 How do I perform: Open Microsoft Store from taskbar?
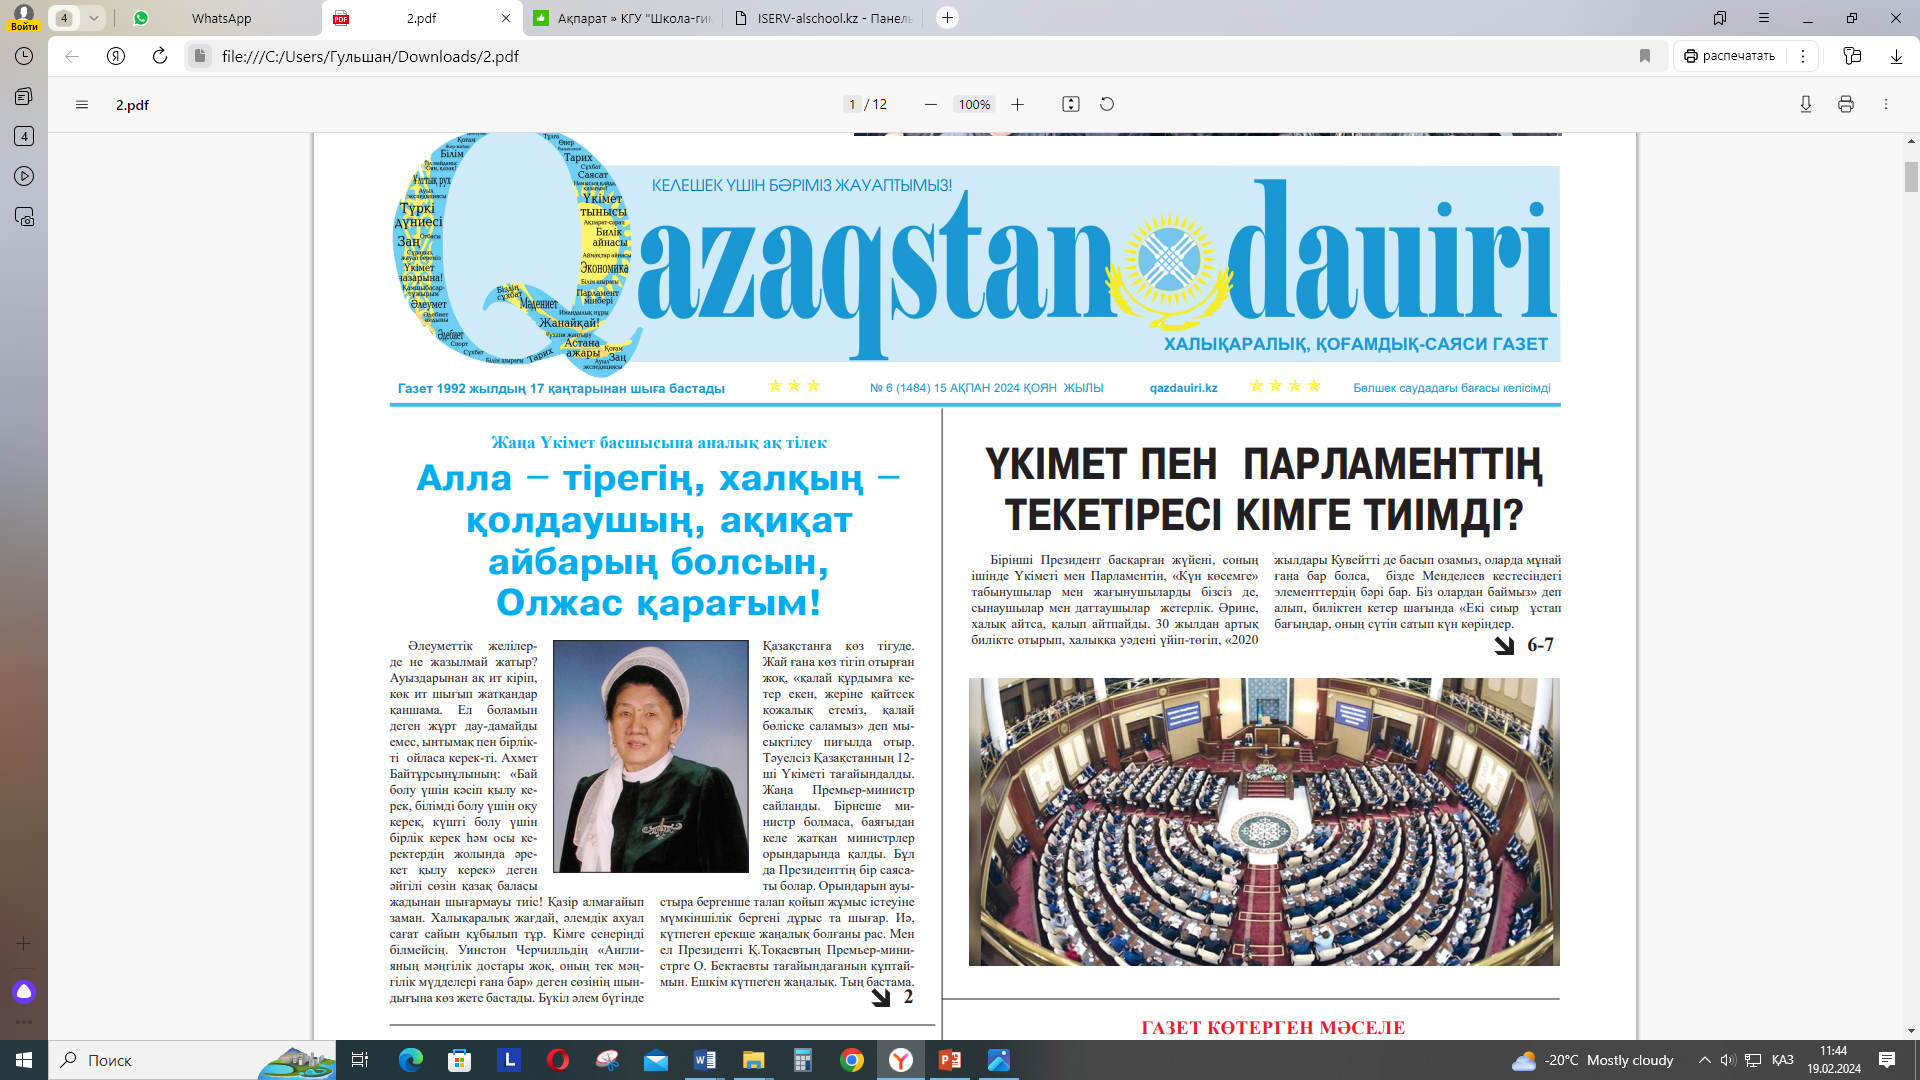pyautogui.click(x=460, y=1060)
